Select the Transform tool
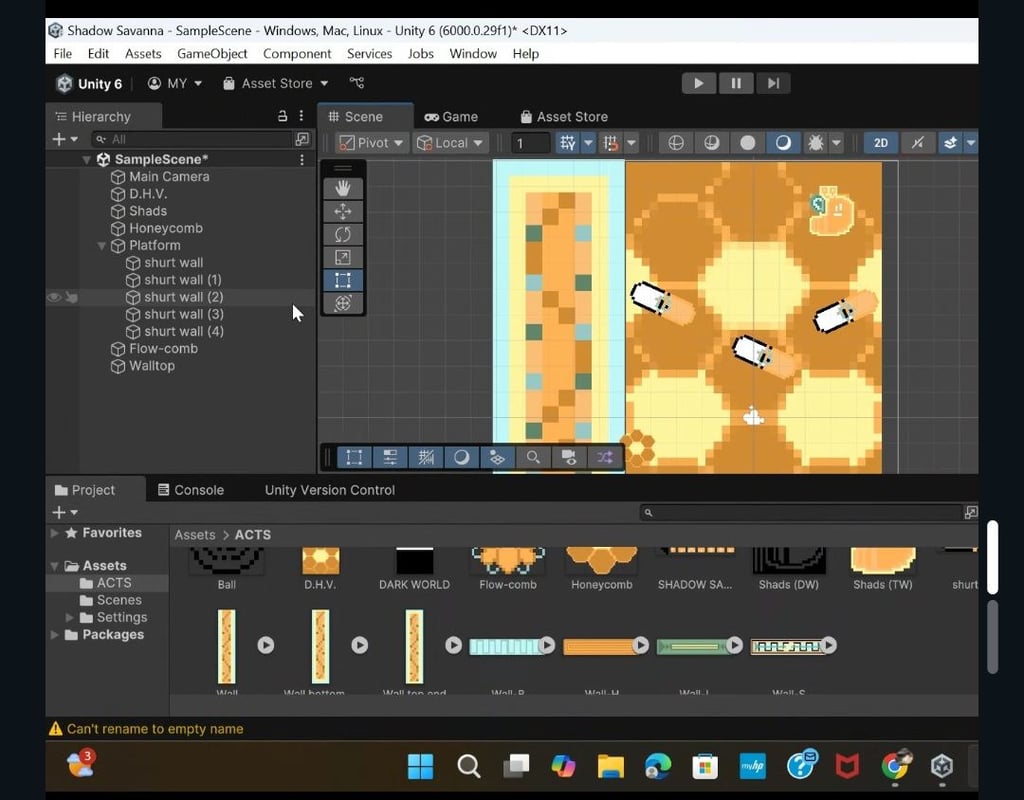Viewport: 1024px width, 800px height. [x=343, y=303]
